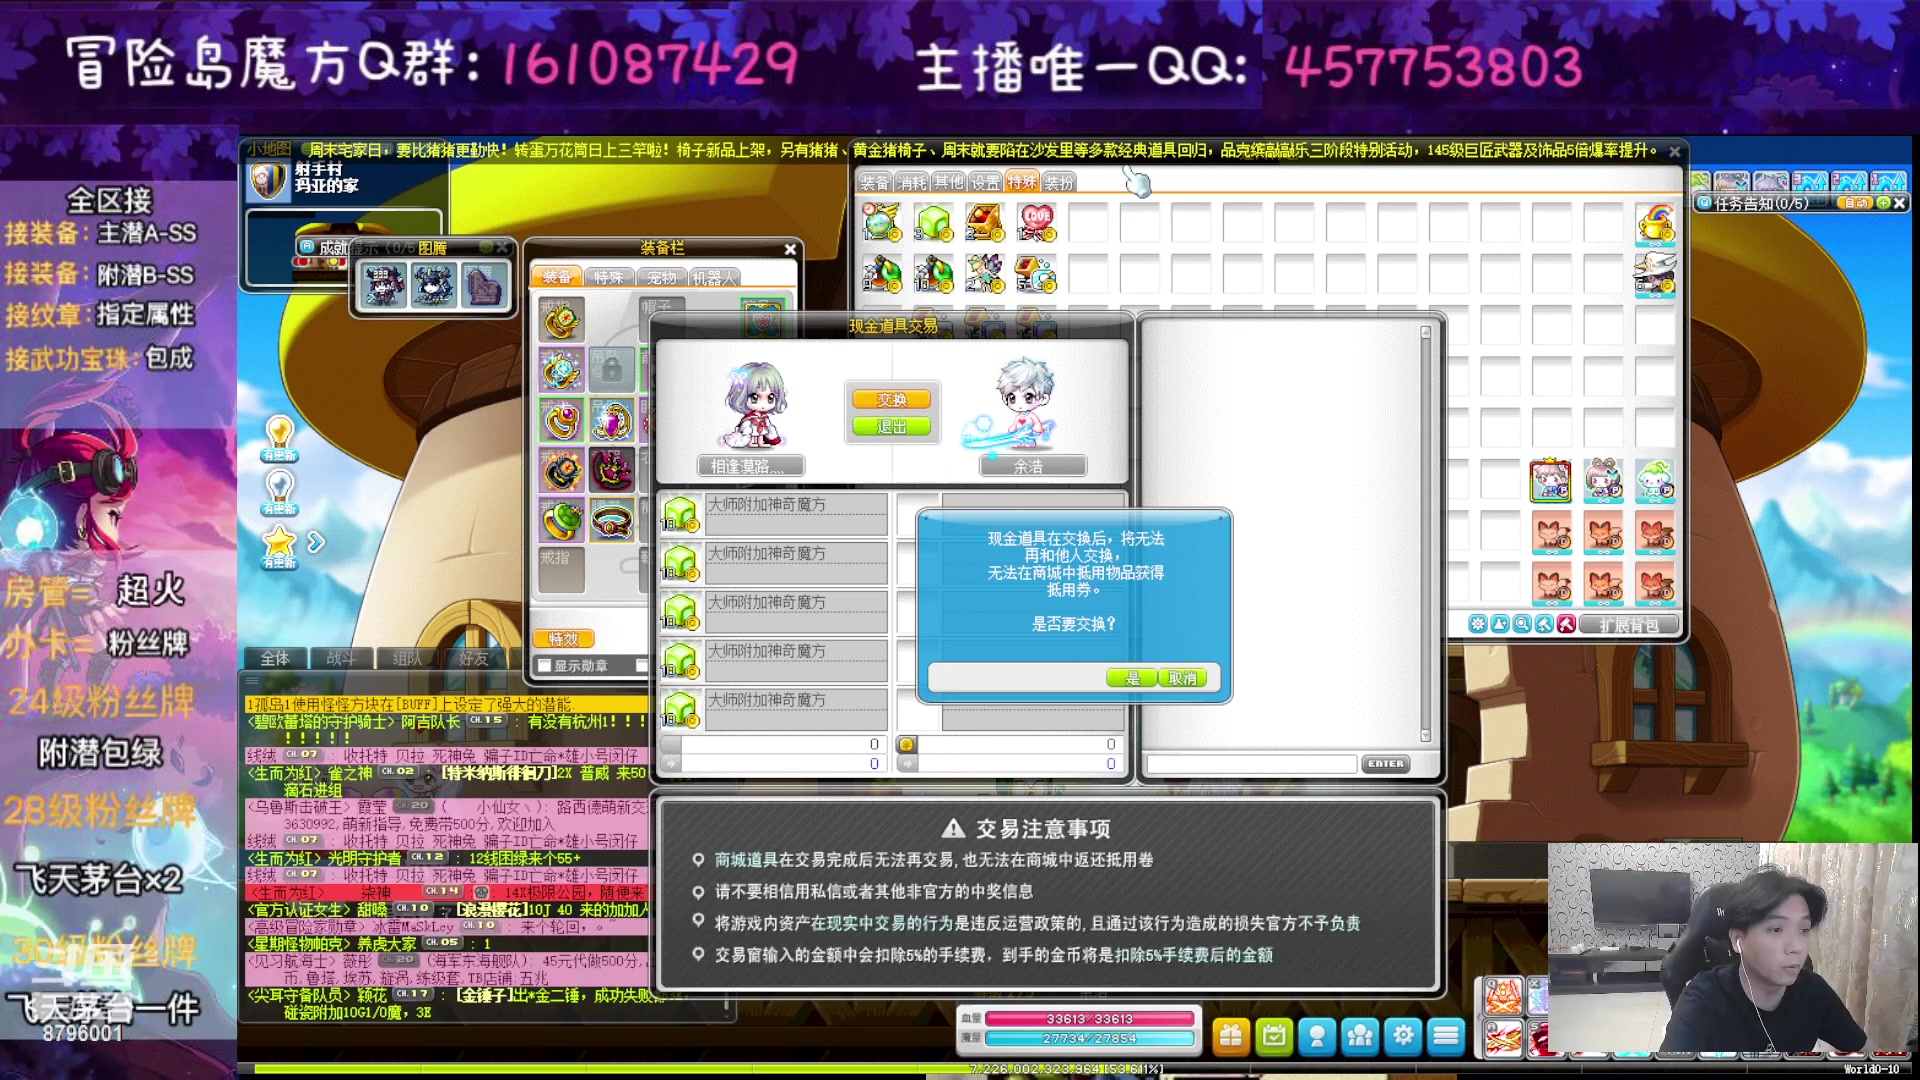This screenshot has width=1920, height=1080.
Task: Open the gift box menu icon
Action: (x=1231, y=1037)
